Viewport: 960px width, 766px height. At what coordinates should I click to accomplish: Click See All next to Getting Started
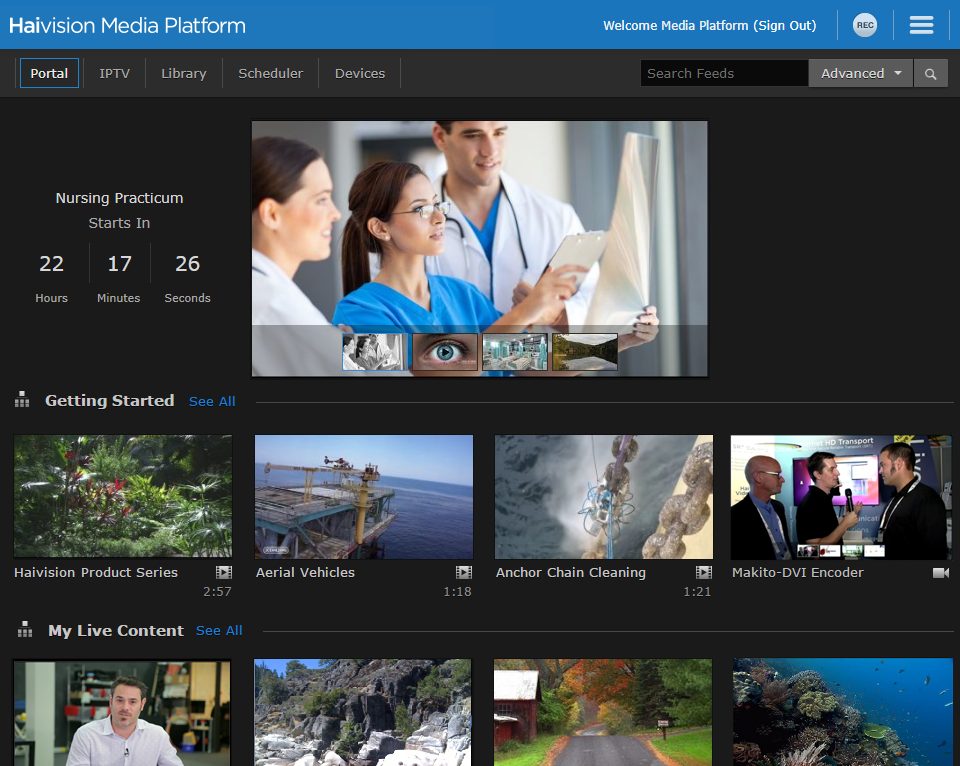pos(212,401)
